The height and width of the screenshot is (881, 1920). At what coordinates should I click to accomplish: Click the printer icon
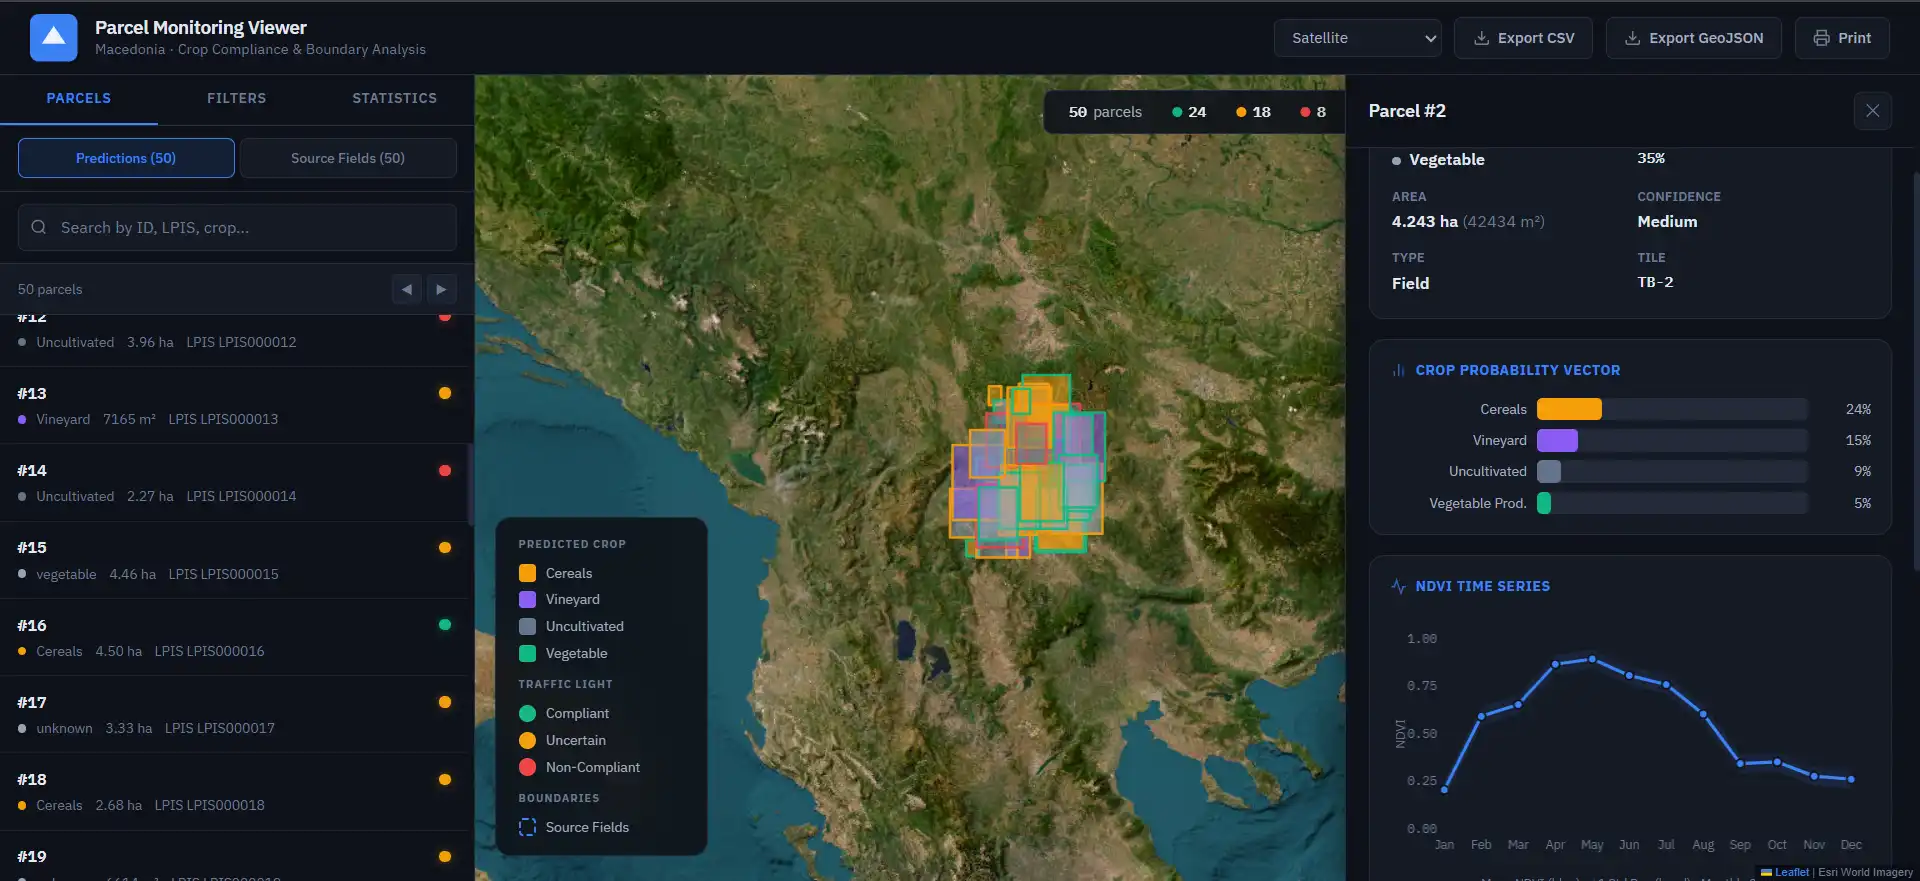coord(1821,38)
